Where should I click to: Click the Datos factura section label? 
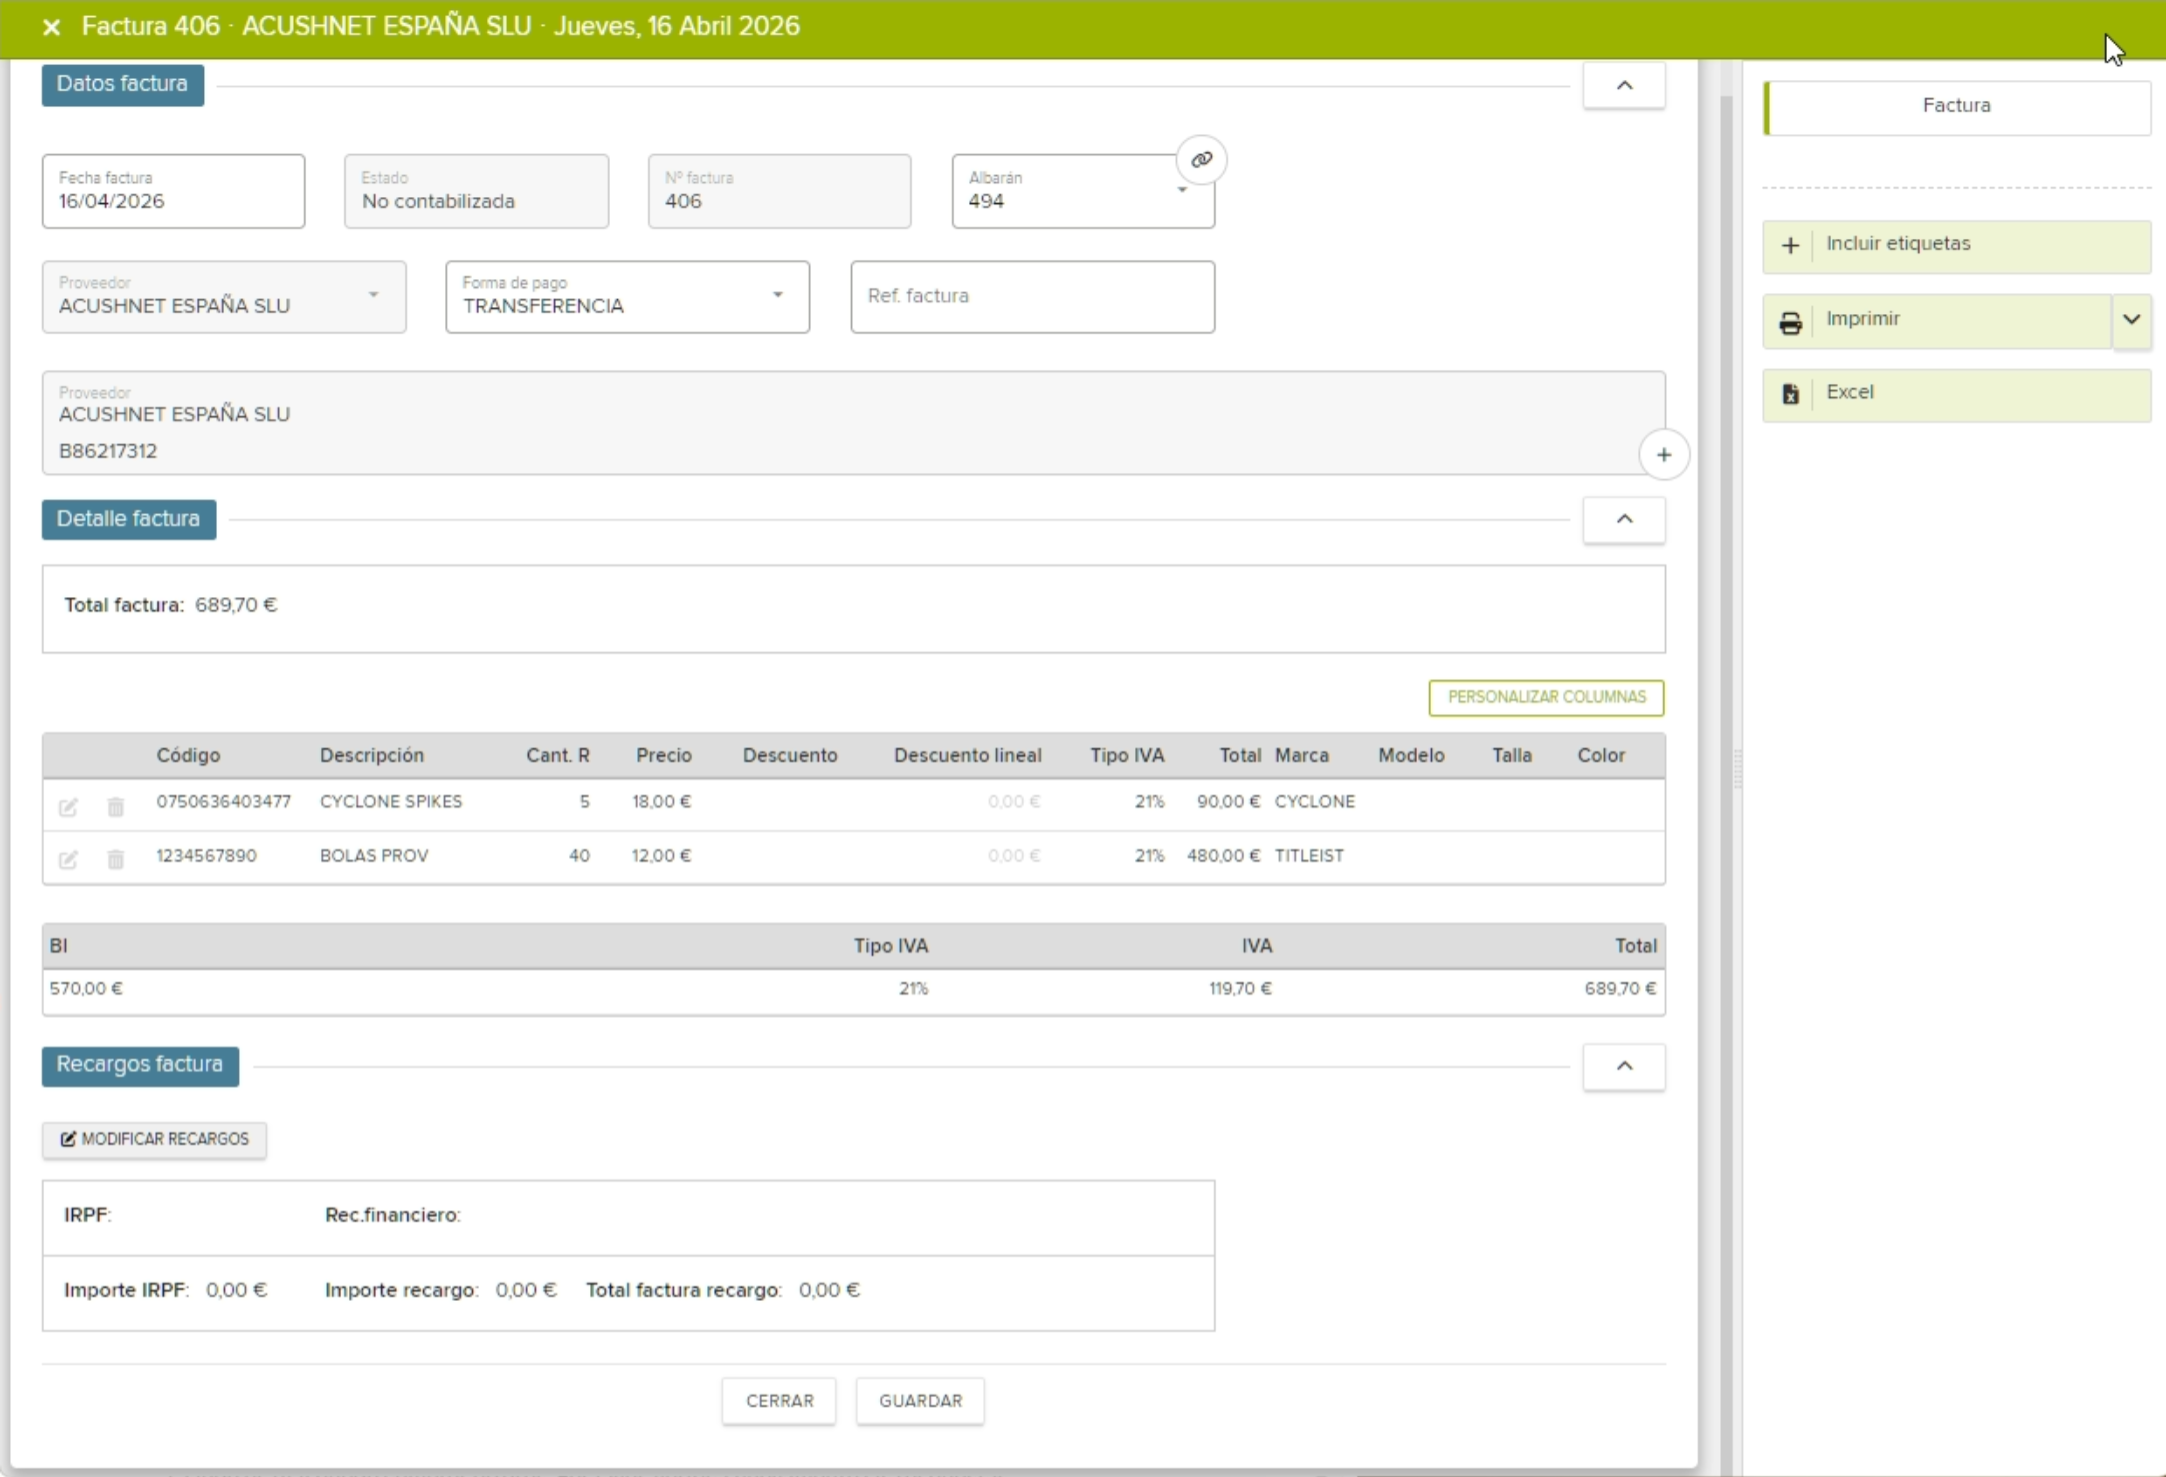point(122,85)
